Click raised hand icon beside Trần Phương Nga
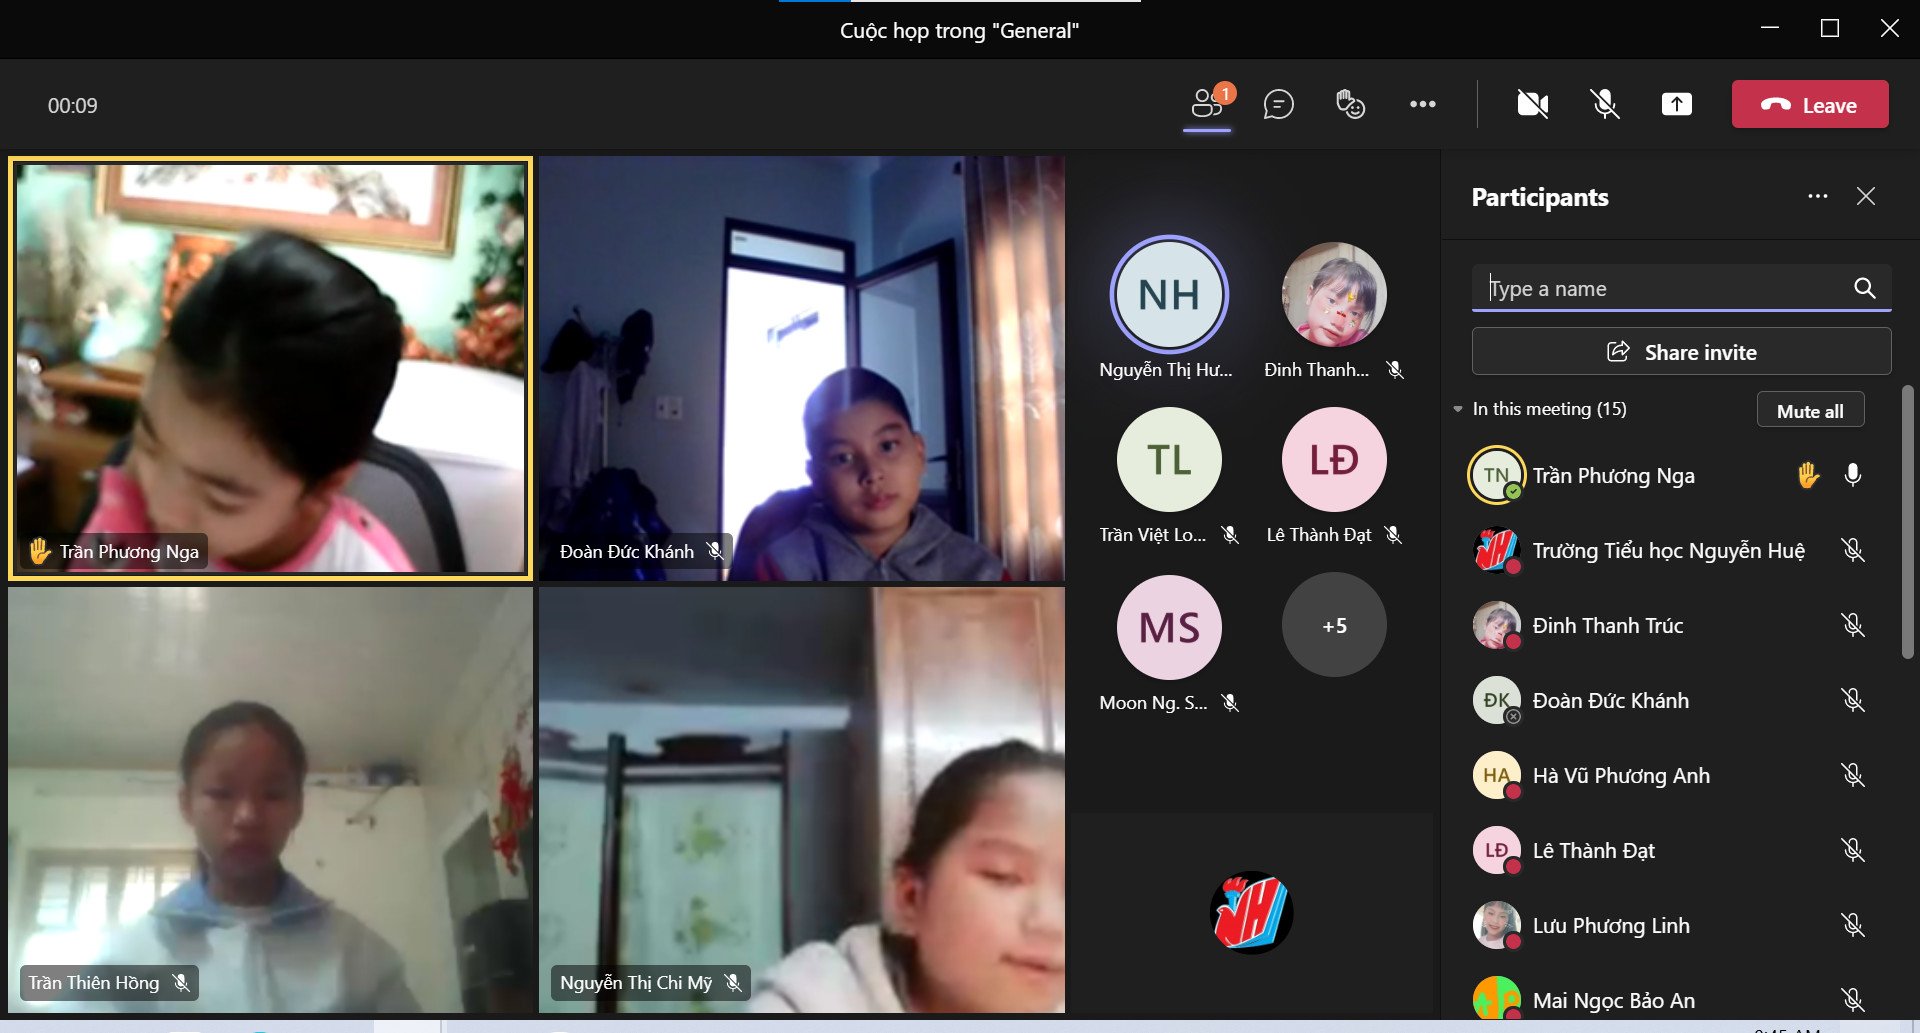The width and height of the screenshot is (1920, 1033). [1807, 475]
